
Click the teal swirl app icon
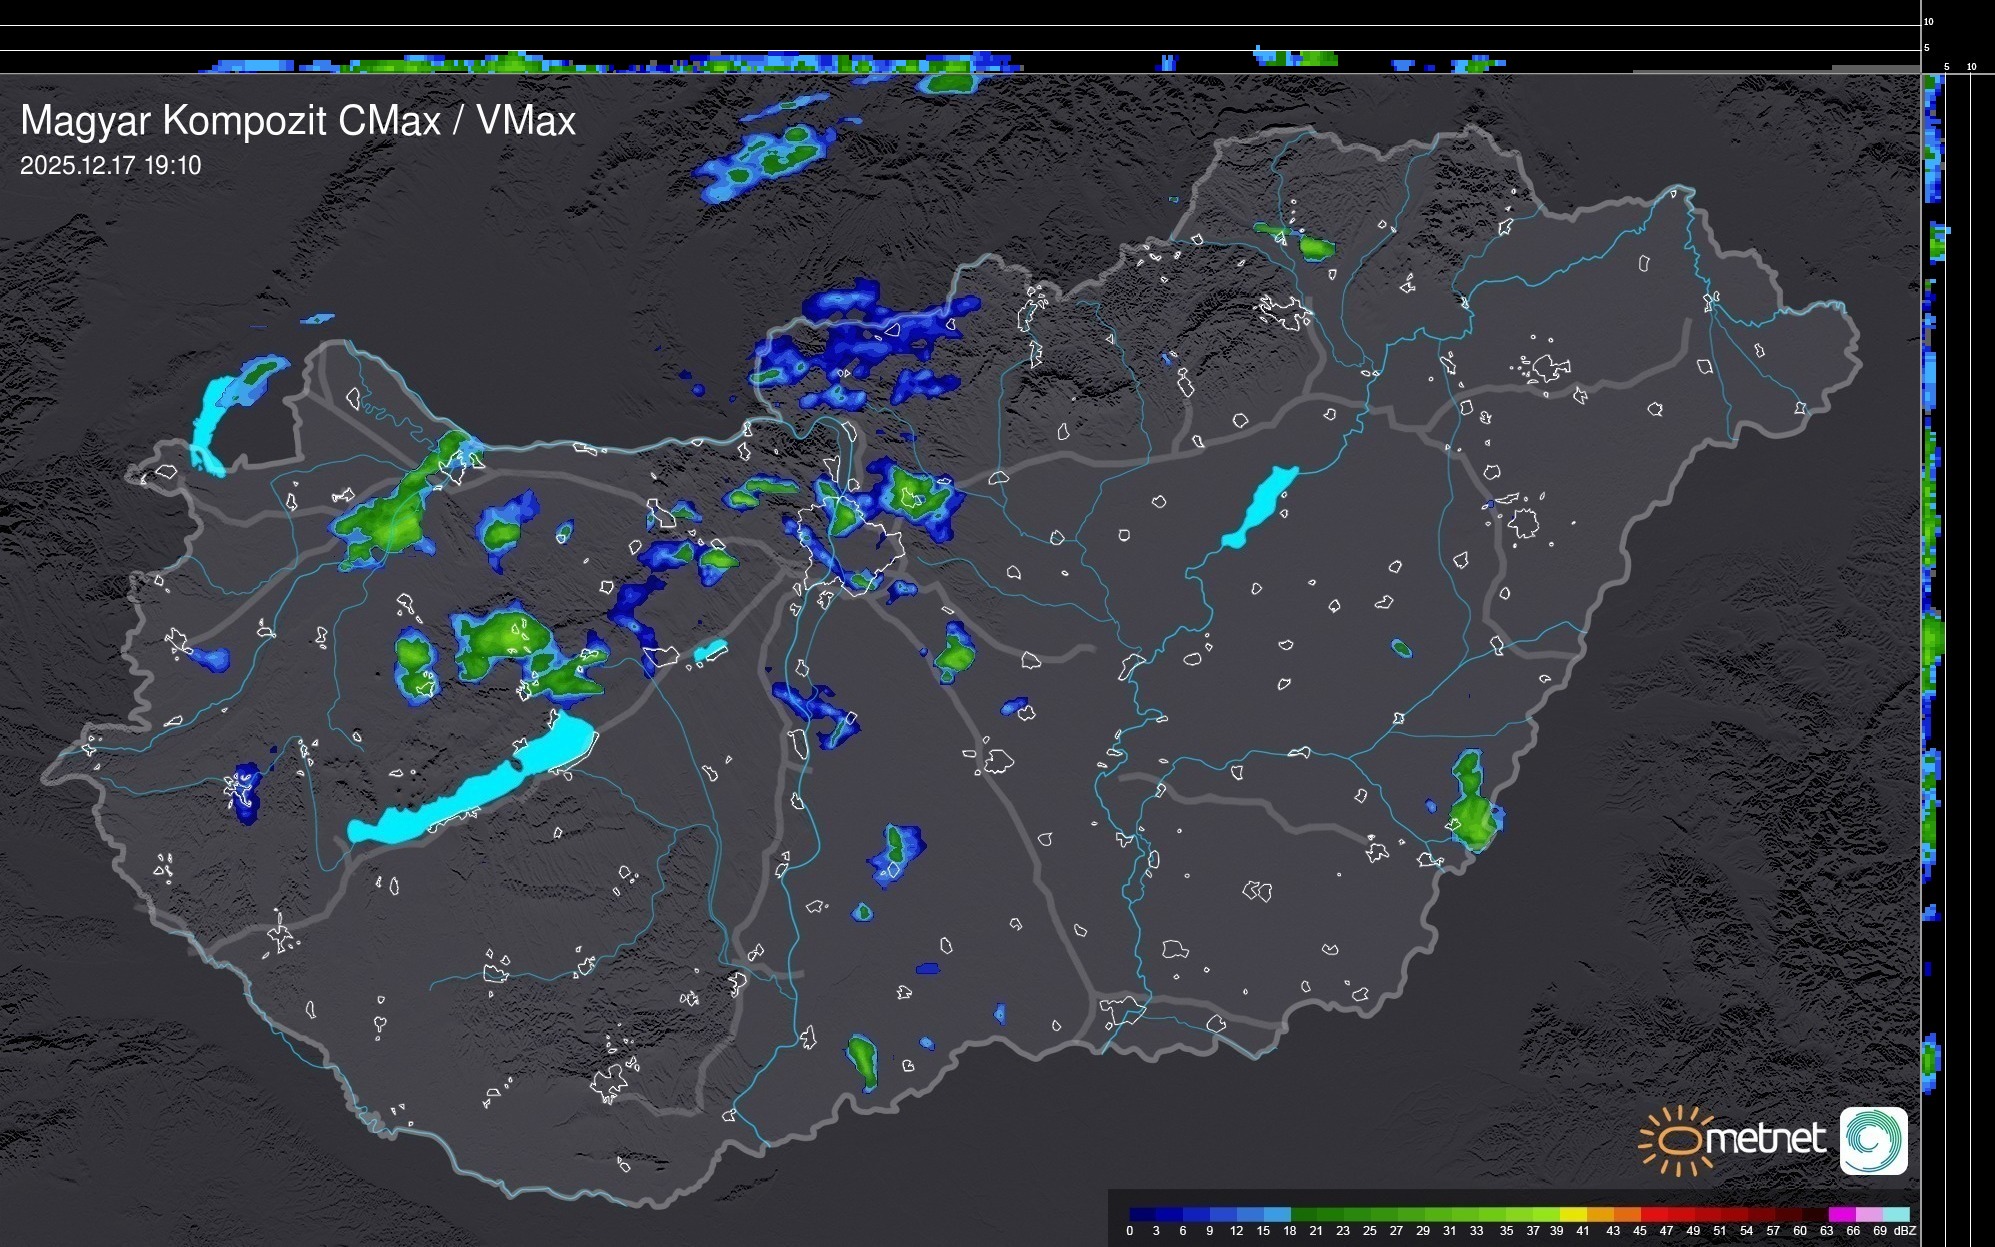[x=1873, y=1140]
